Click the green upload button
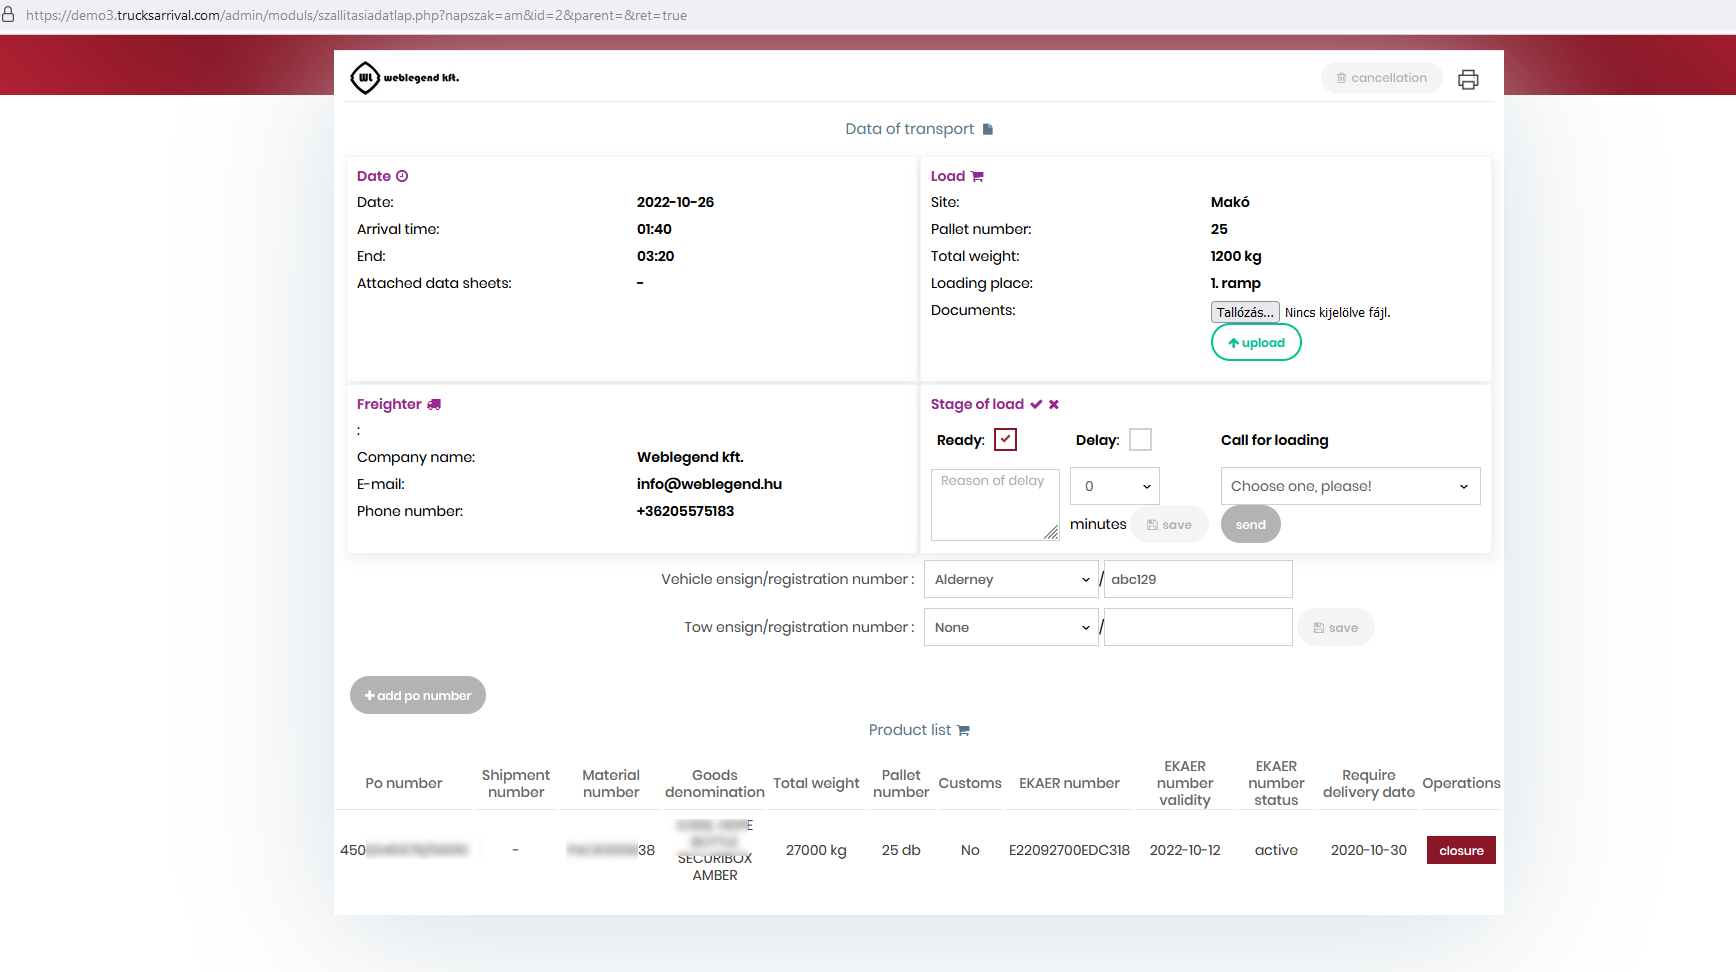The width and height of the screenshot is (1736, 972). [x=1256, y=343]
